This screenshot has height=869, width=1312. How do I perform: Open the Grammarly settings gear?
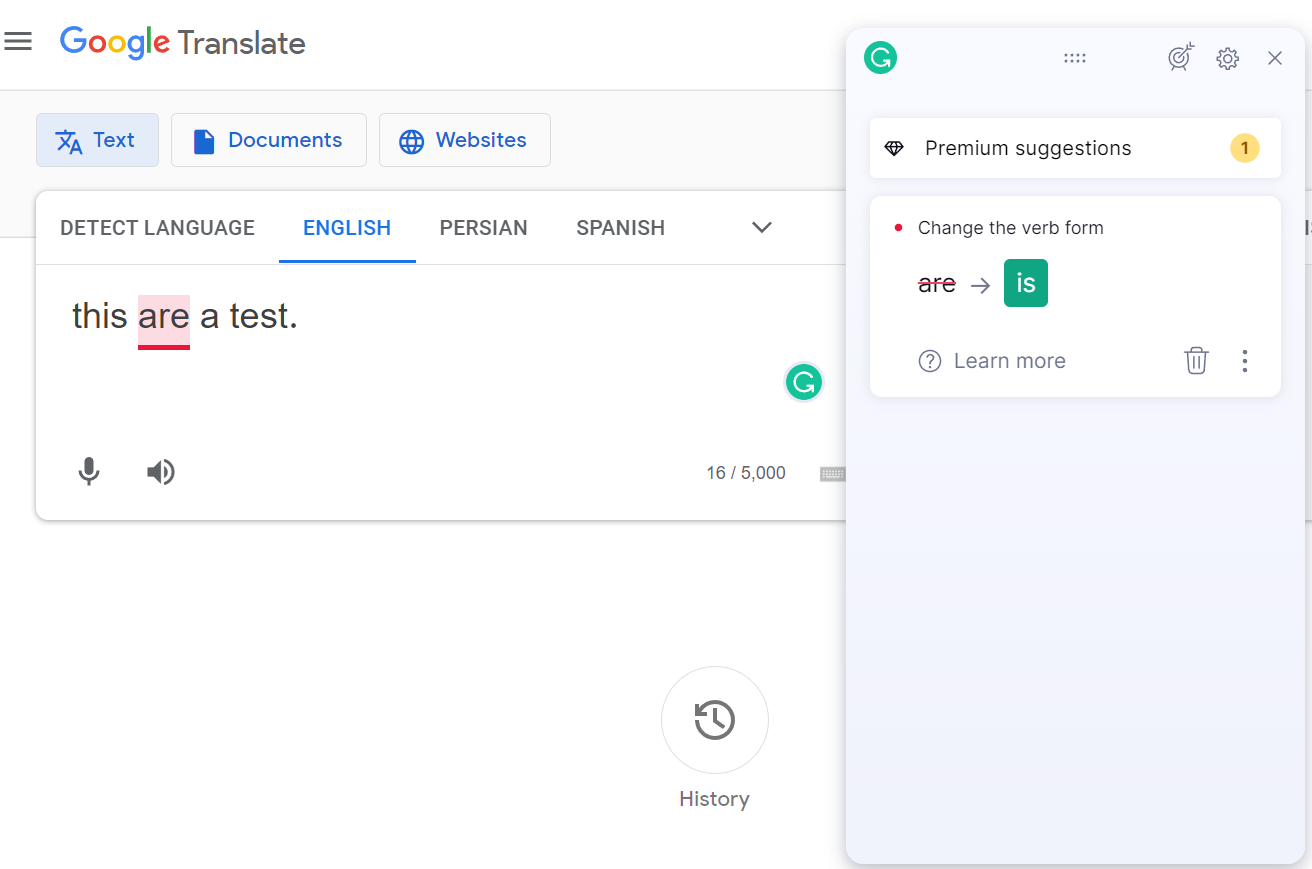pos(1227,58)
